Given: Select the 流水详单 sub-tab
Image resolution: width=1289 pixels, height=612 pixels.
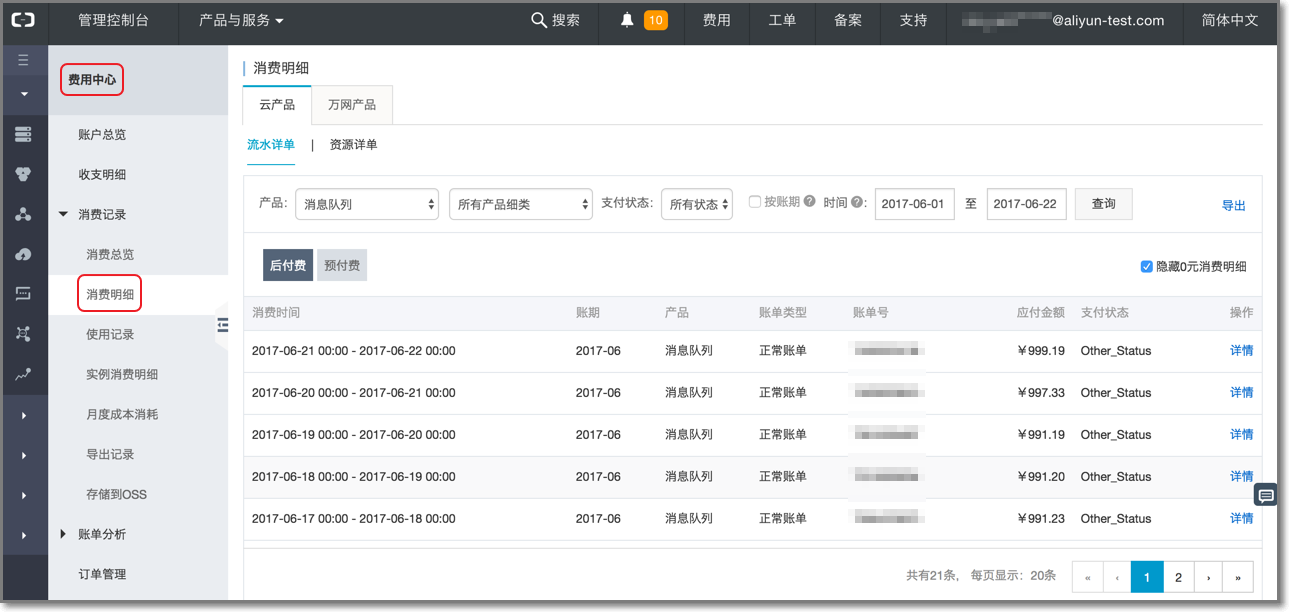Looking at the screenshot, I should coord(271,145).
